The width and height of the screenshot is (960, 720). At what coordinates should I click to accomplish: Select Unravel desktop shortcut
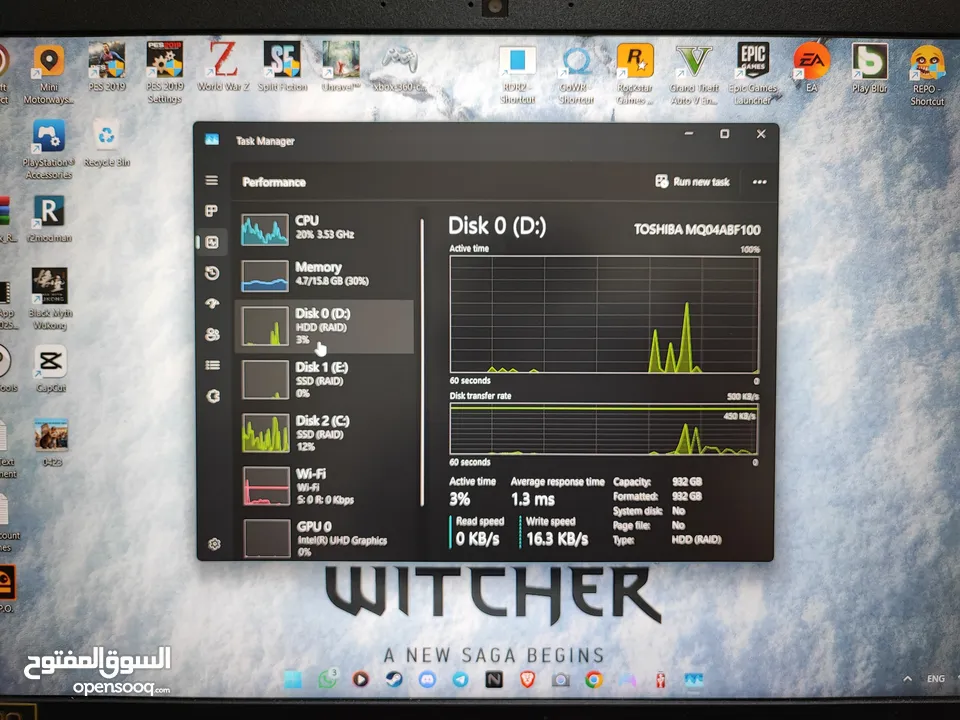pos(340,66)
